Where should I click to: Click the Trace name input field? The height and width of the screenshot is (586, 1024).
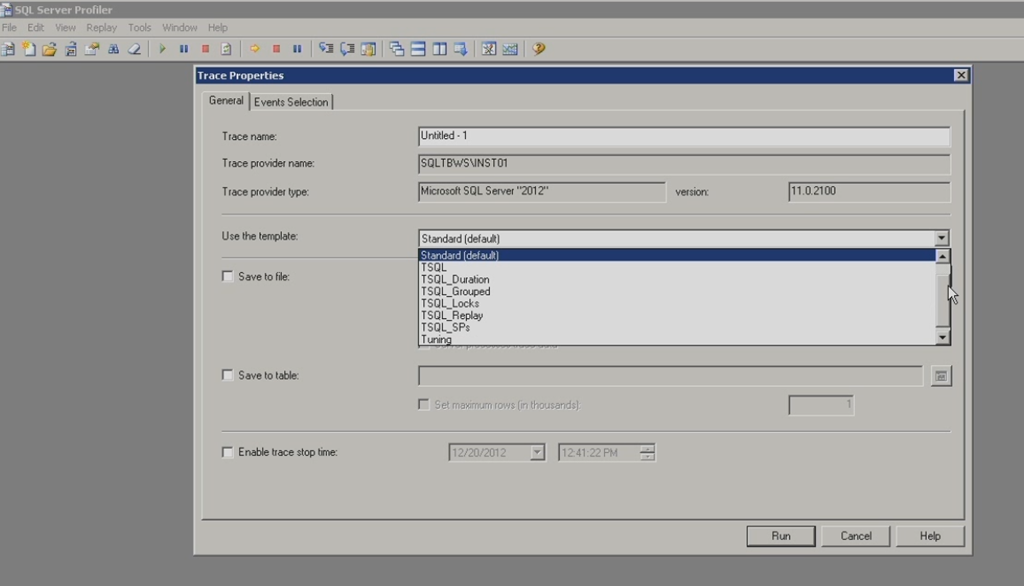[x=684, y=136]
